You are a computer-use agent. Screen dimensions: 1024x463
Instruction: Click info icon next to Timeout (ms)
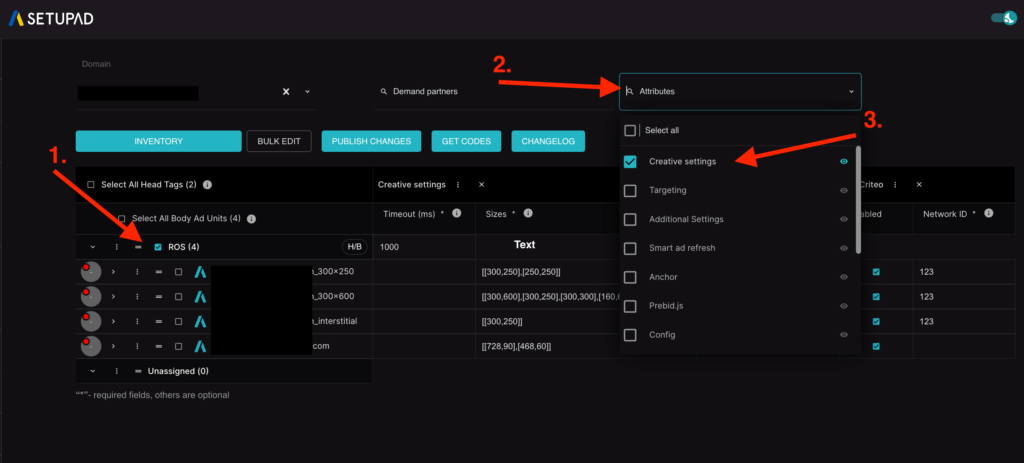click(456, 213)
